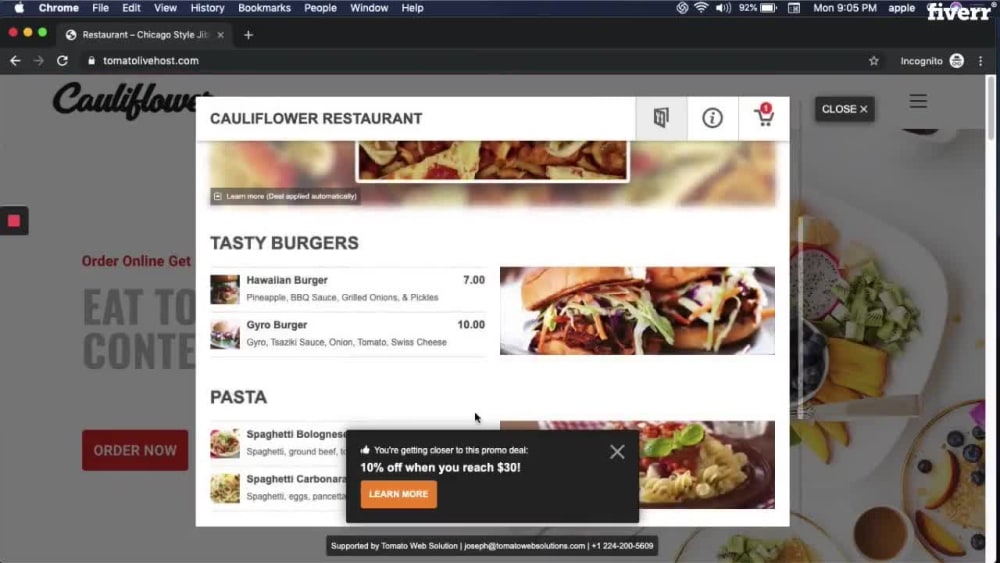Click the Learn more deal applied link
The image size is (1000, 563).
click(x=285, y=196)
